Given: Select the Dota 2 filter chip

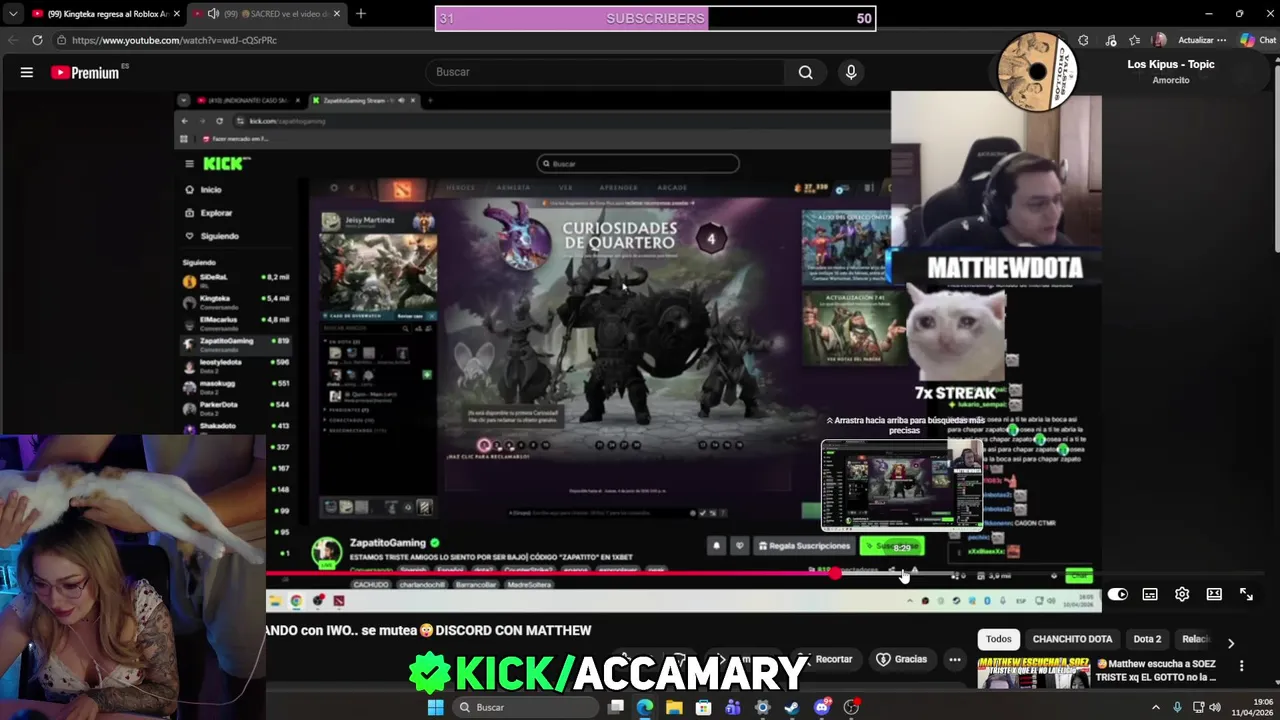Looking at the screenshot, I should click(x=1147, y=639).
